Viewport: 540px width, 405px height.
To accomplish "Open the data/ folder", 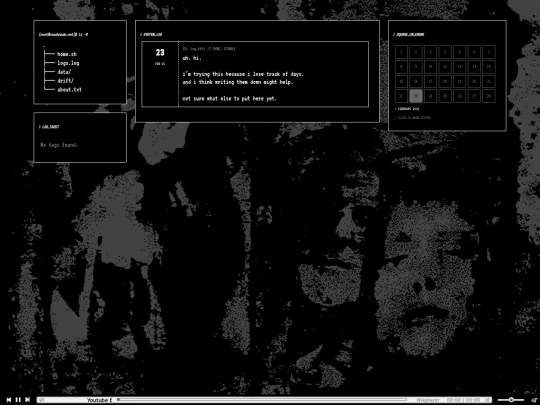I will pyautogui.click(x=64, y=72).
